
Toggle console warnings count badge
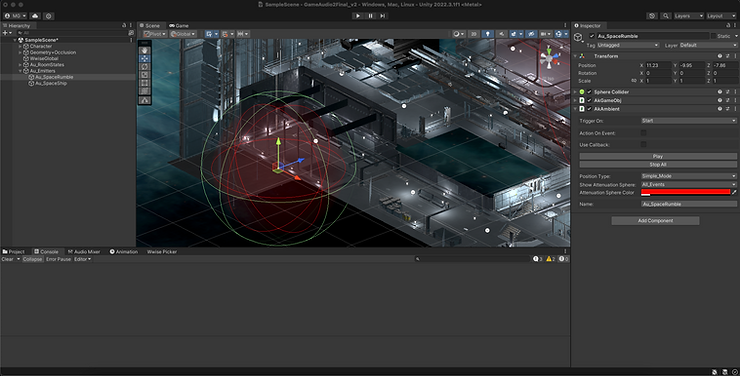[550, 259]
